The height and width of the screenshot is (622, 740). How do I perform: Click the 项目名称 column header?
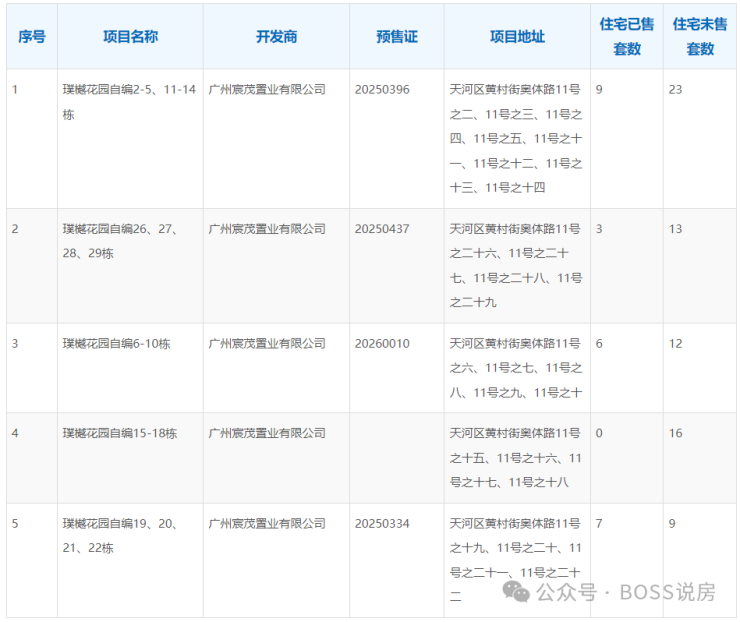point(130,36)
